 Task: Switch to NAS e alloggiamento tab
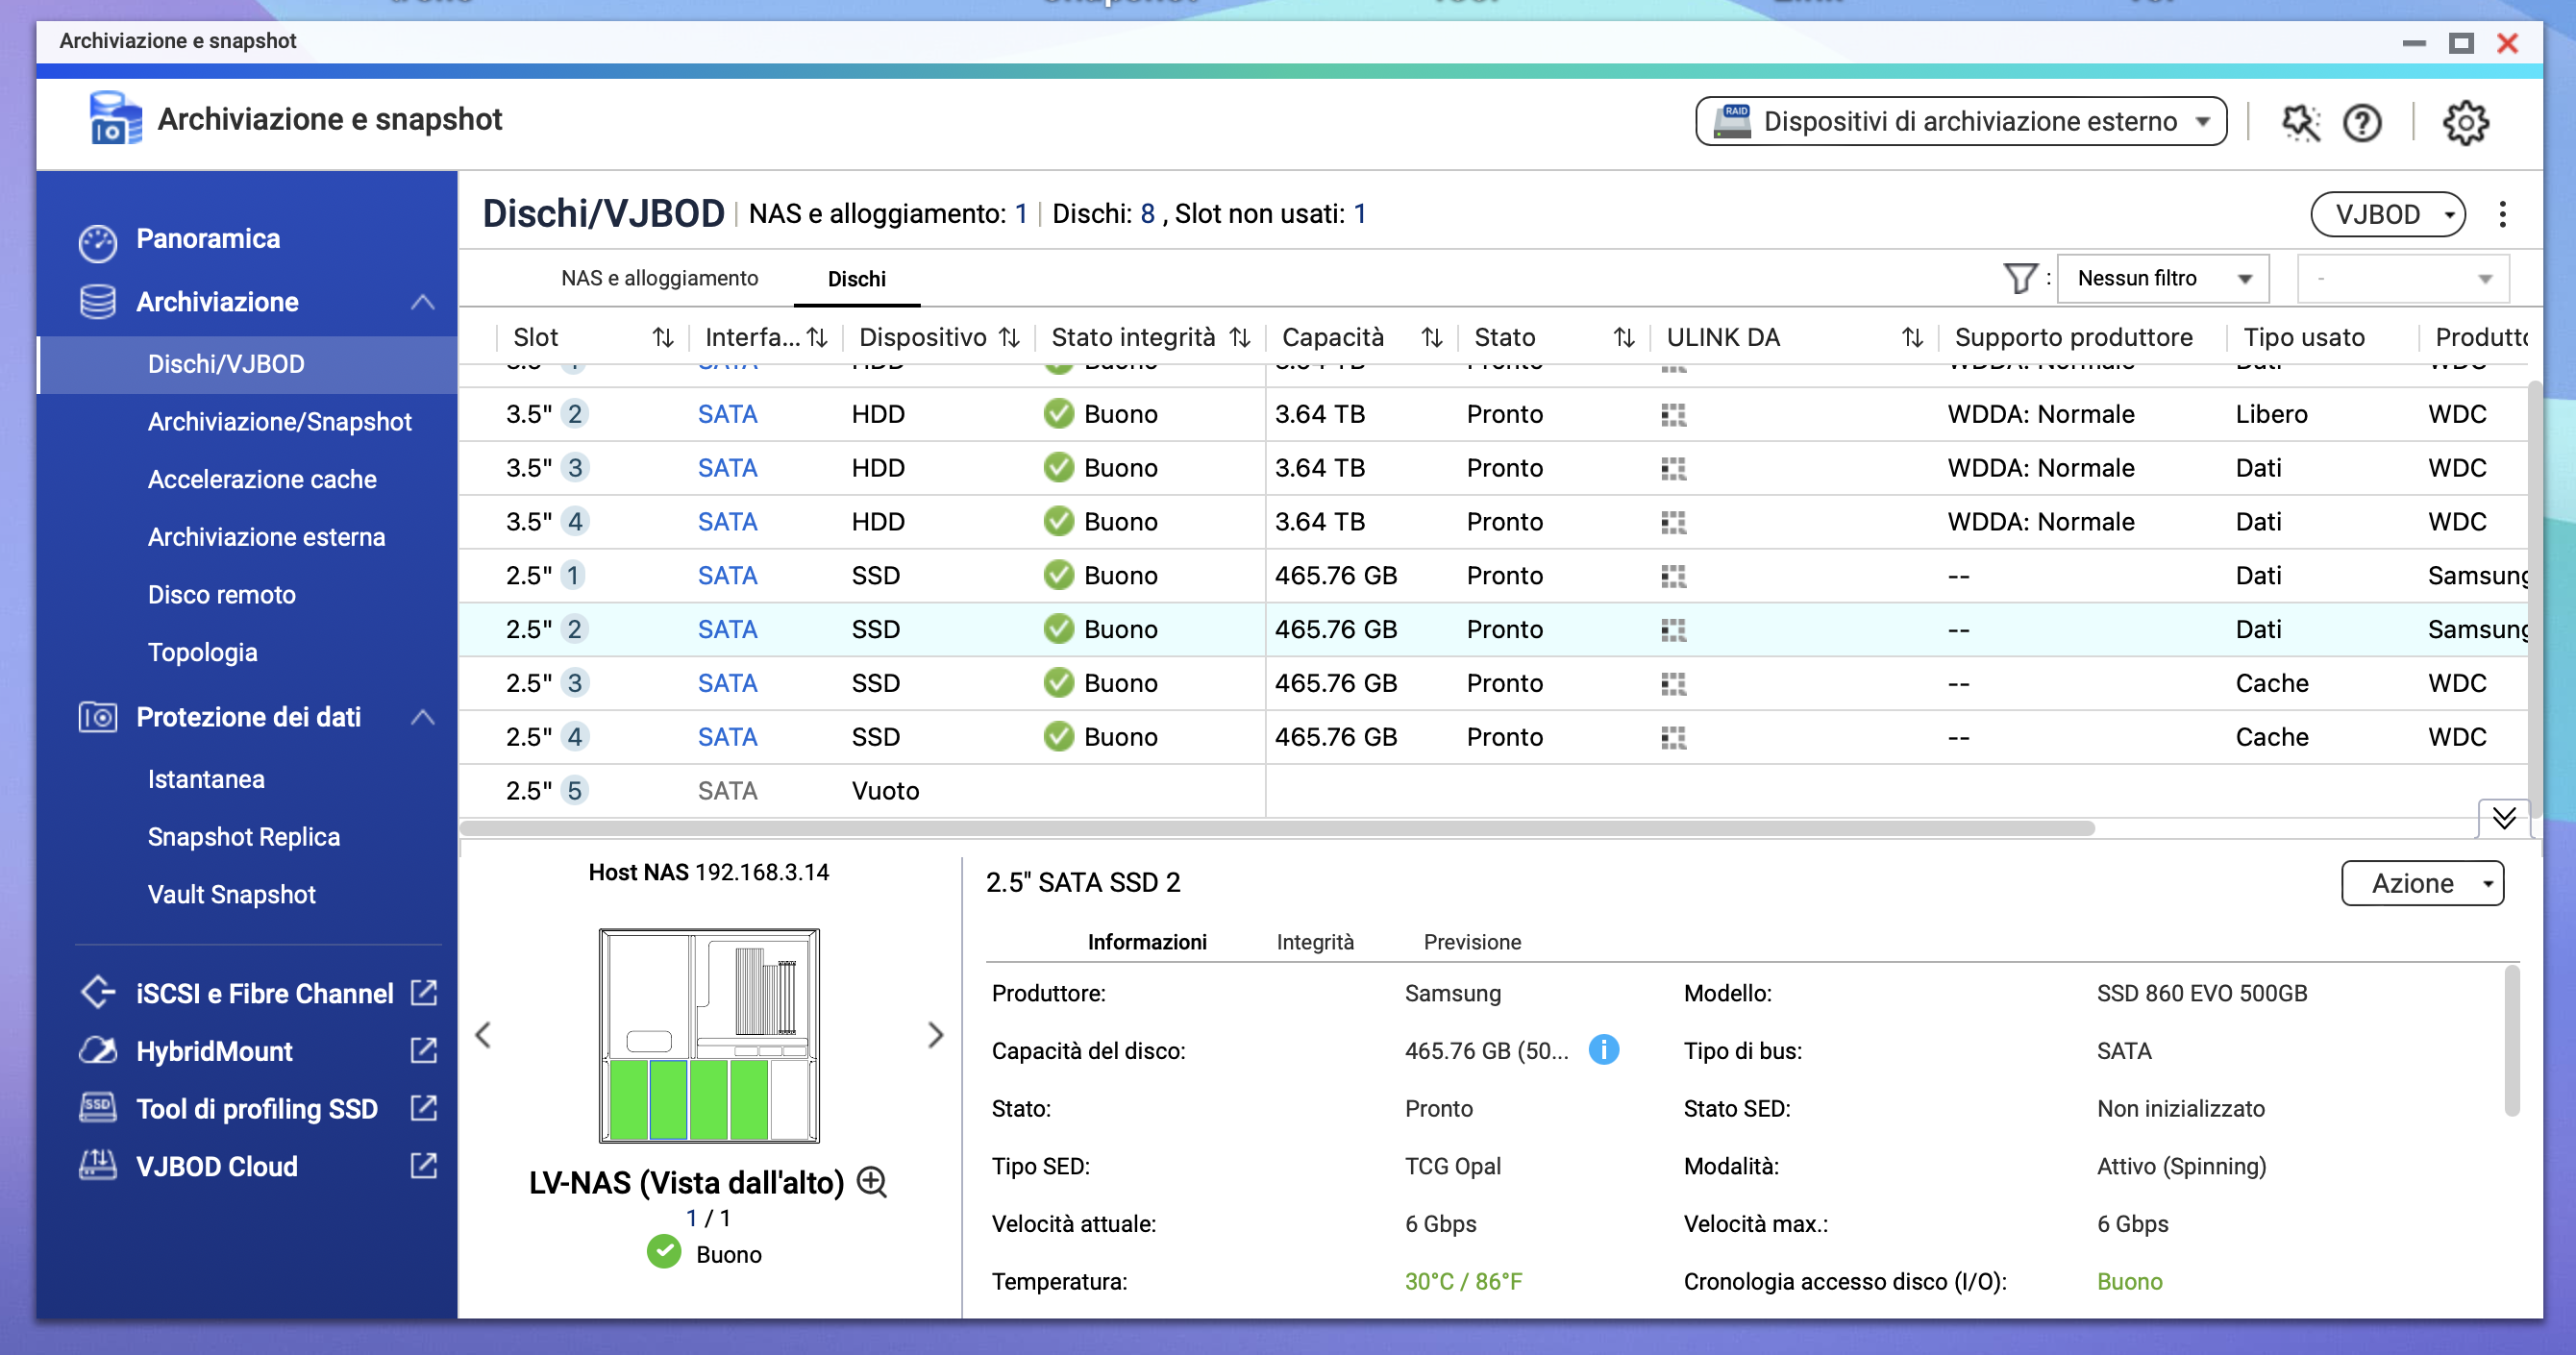(x=659, y=278)
